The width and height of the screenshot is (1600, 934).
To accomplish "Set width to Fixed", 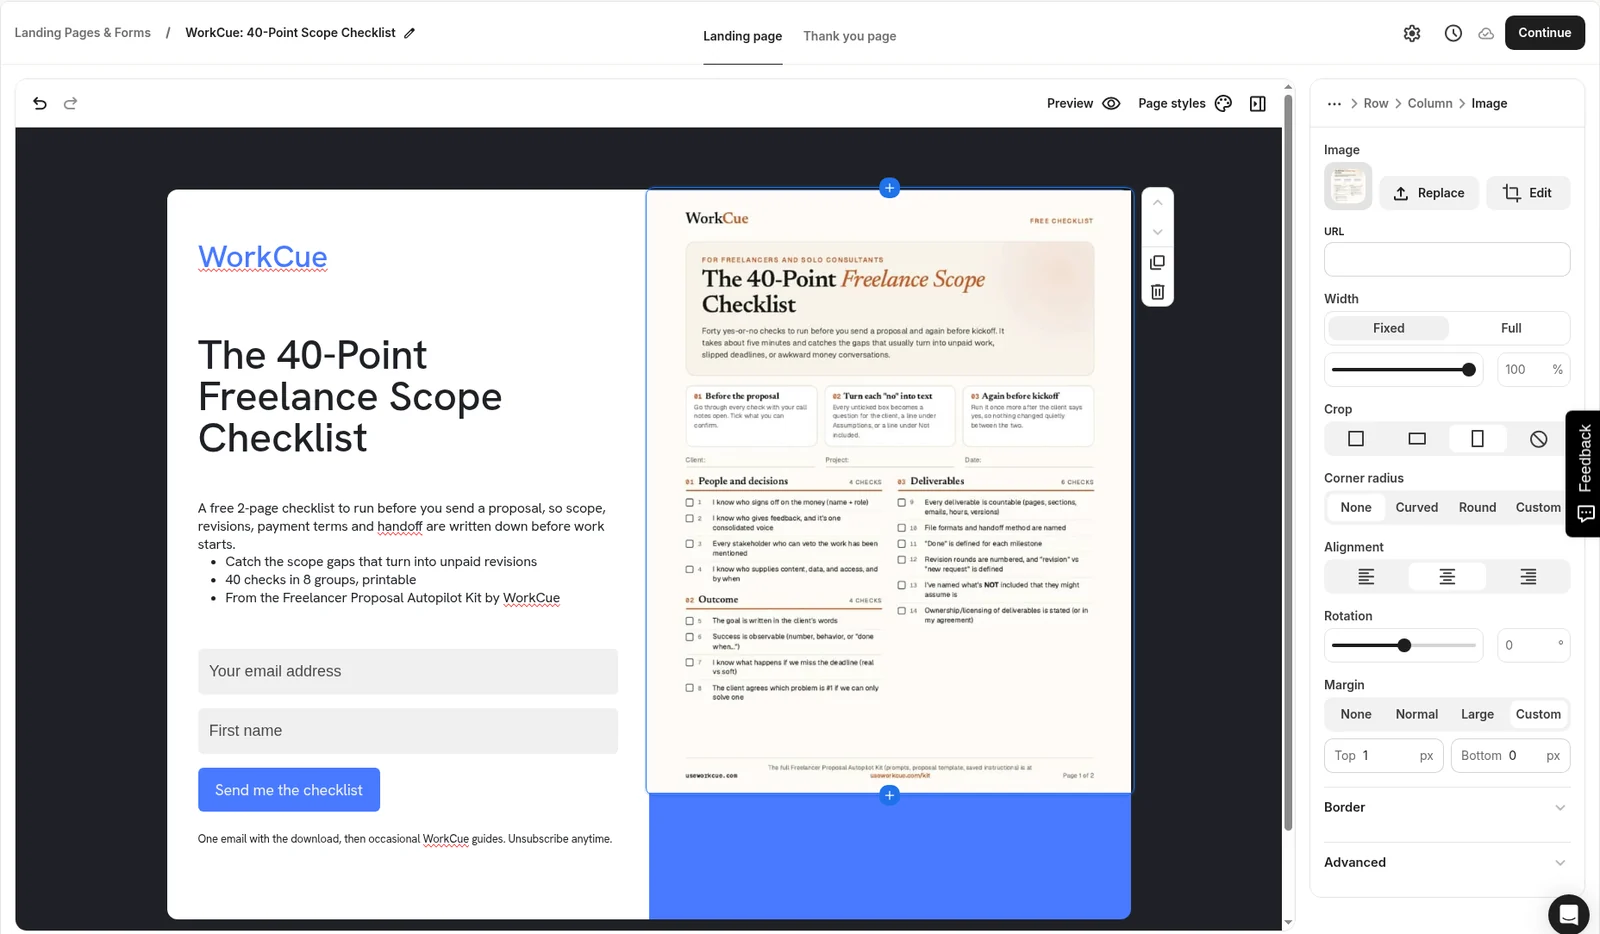I will tap(1388, 328).
